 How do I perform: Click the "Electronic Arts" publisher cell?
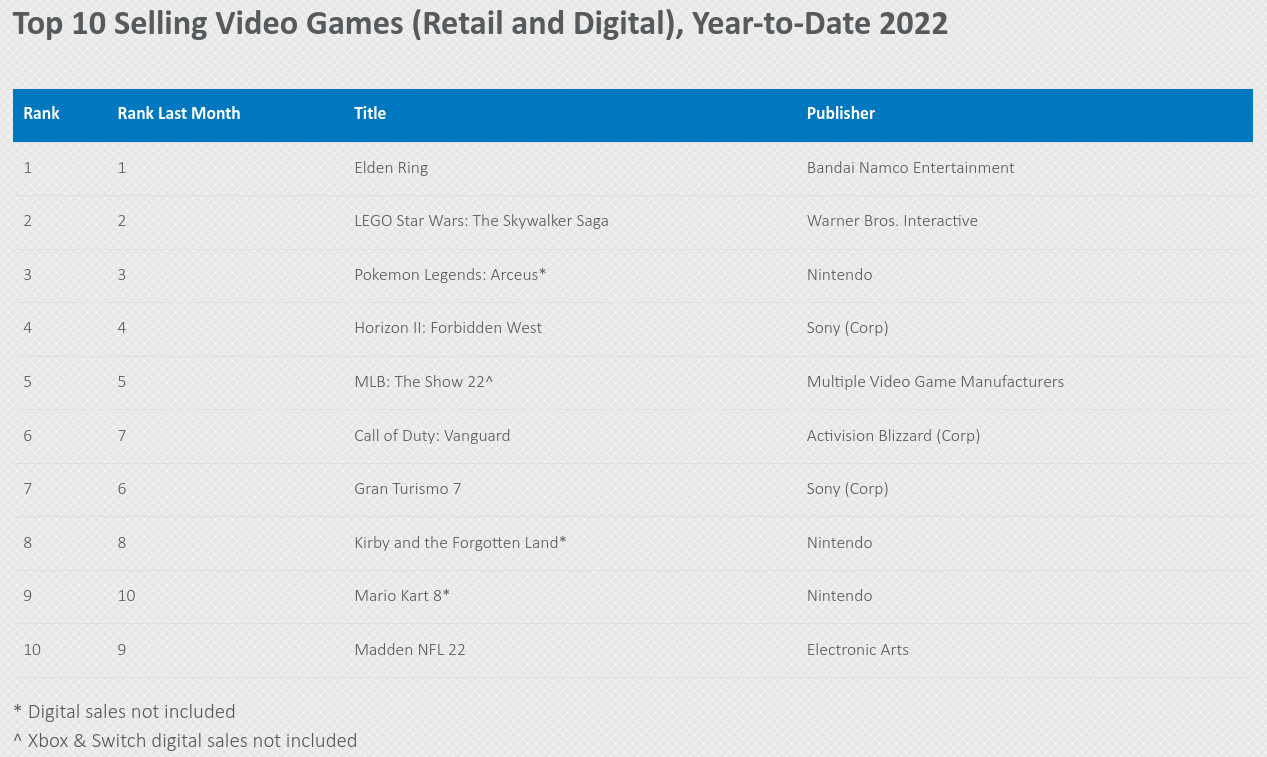(858, 650)
